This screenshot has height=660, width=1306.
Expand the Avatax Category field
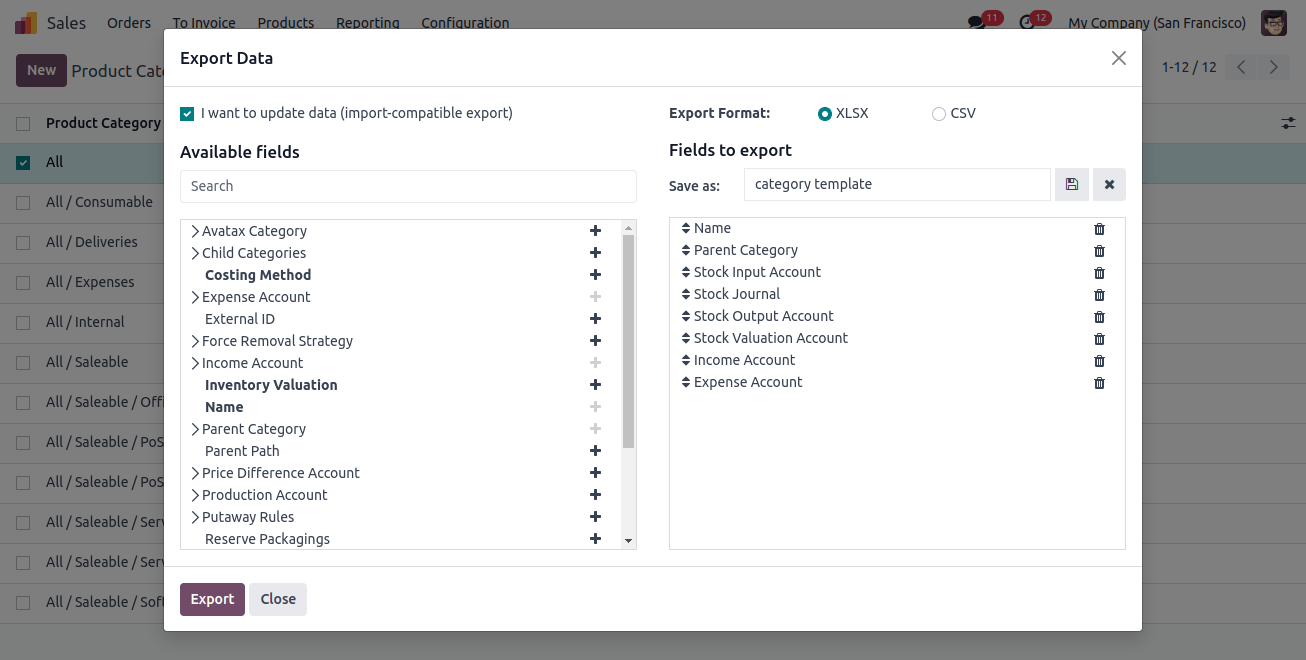[194, 231]
